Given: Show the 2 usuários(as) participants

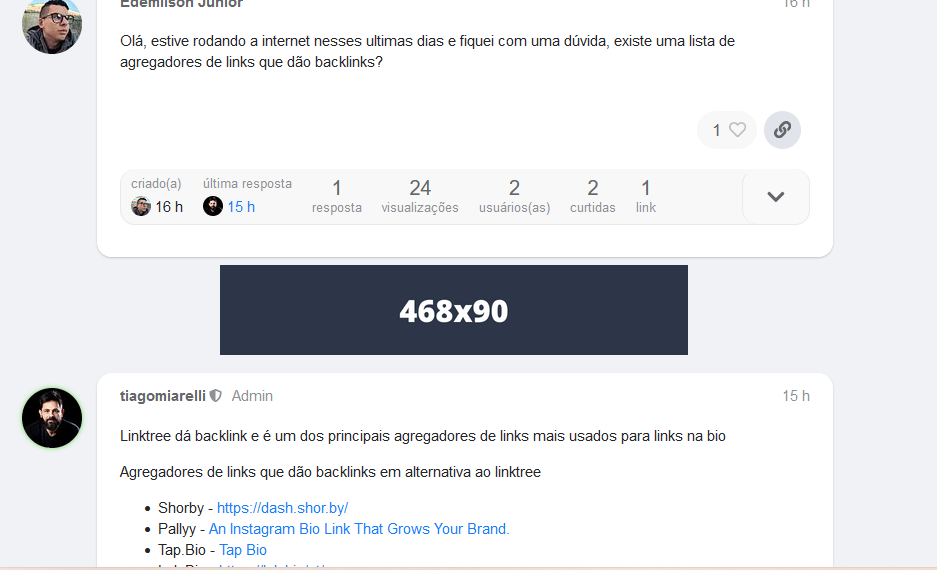Looking at the screenshot, I should tap(515, 197).
